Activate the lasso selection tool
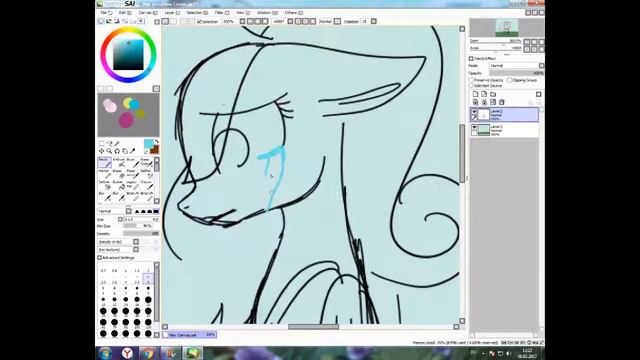This screenshot has height=360, width=640. click(109, 144)
